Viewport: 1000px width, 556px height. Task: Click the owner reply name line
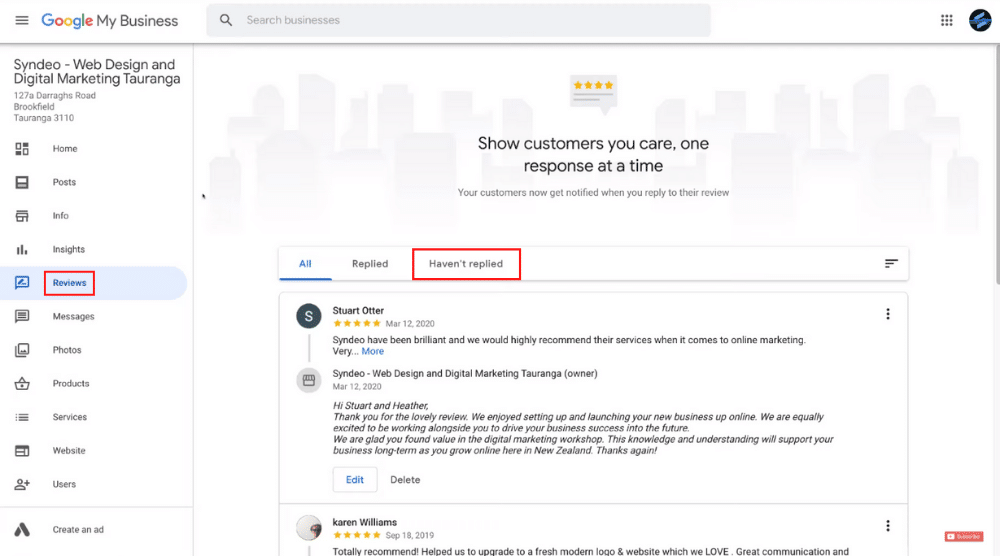(464, 374)
